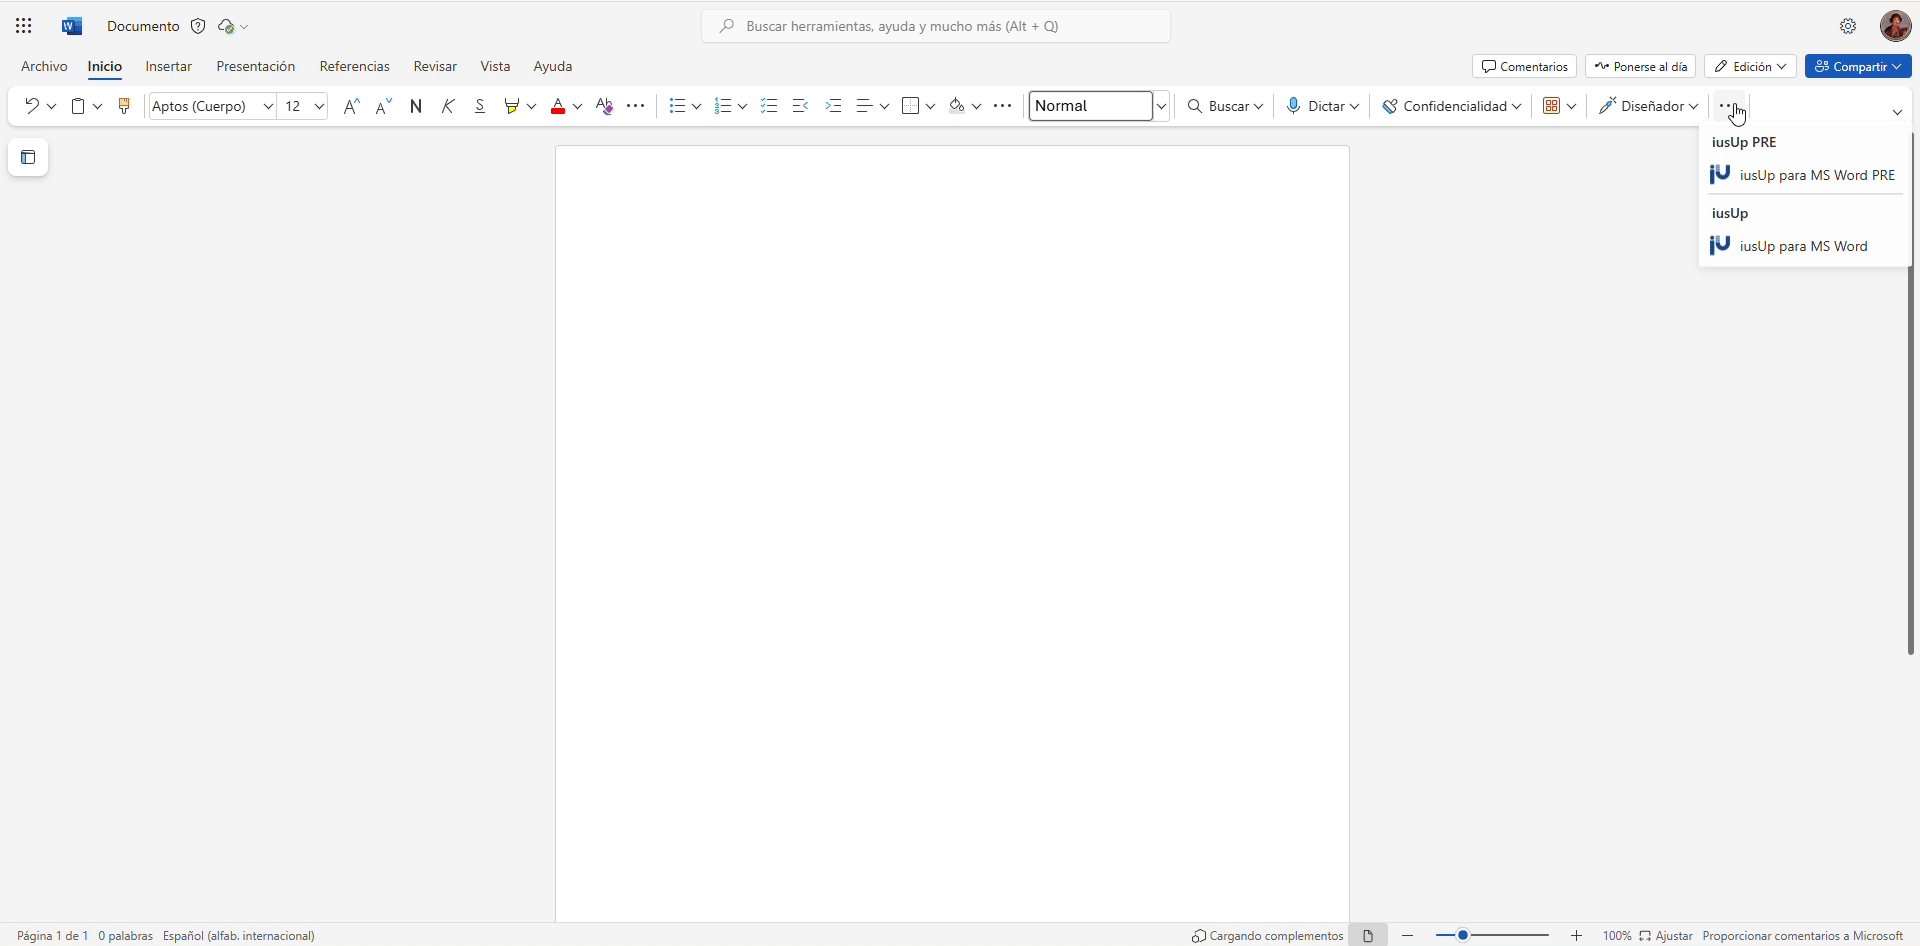Click the Dictar microphone icon
Screen dimensions: 1920x946
pyautogui.click(x=1294, y=106)
